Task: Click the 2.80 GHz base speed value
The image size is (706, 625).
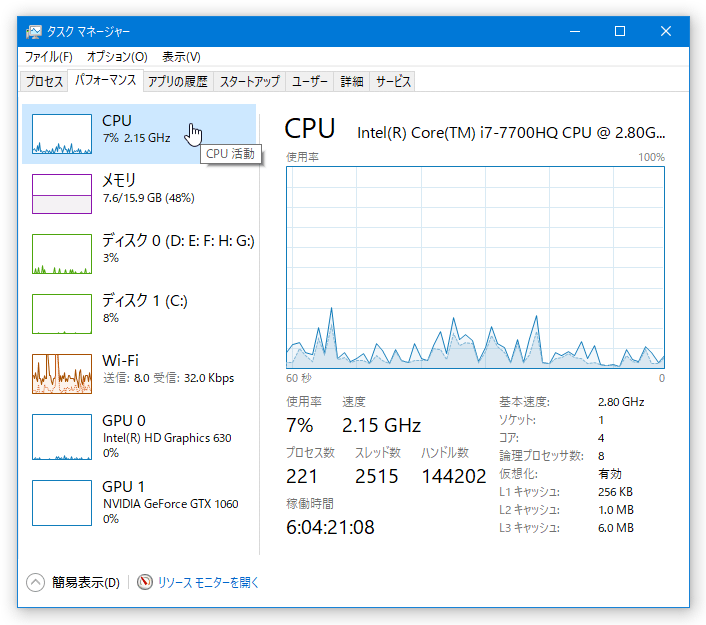Action: click(x=621, y=402)
